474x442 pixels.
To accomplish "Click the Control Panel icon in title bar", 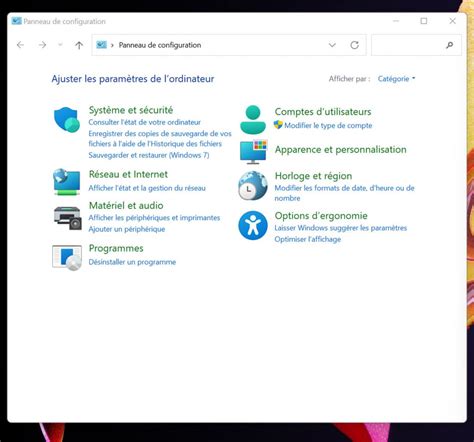I will [16, 21].
